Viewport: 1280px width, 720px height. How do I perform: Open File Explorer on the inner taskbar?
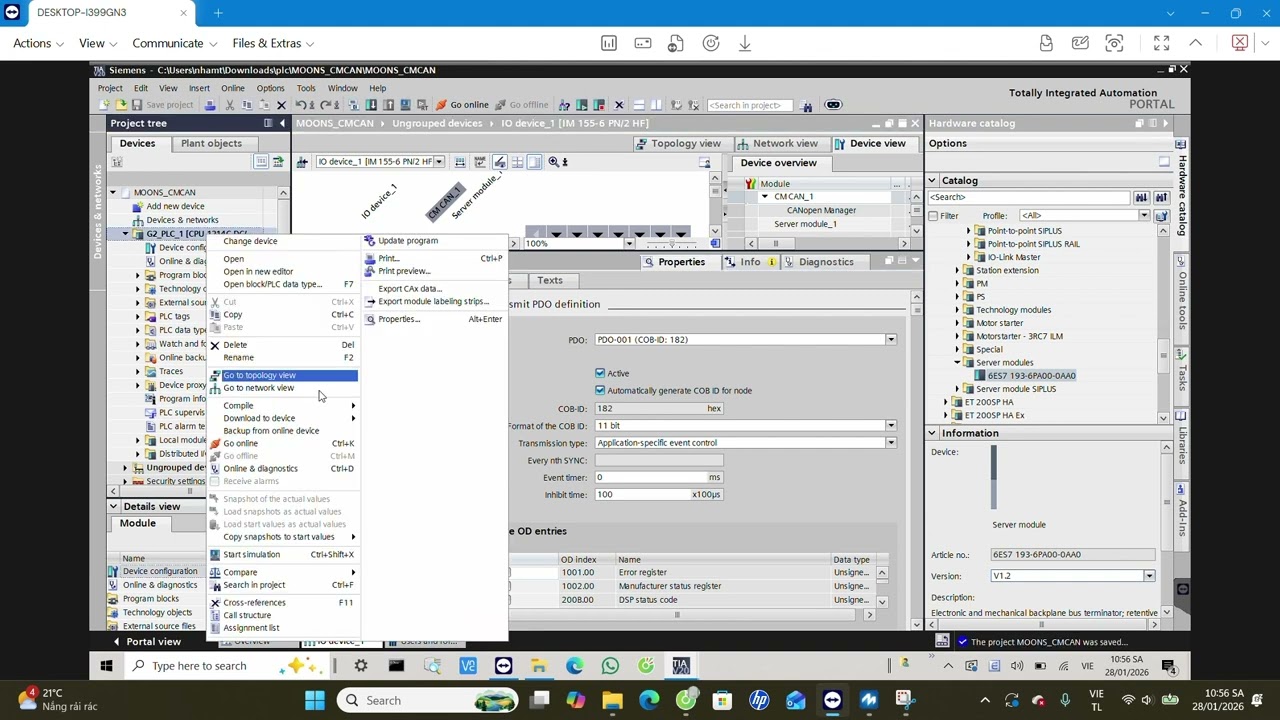pyautogui.click(x=539, y=666)
